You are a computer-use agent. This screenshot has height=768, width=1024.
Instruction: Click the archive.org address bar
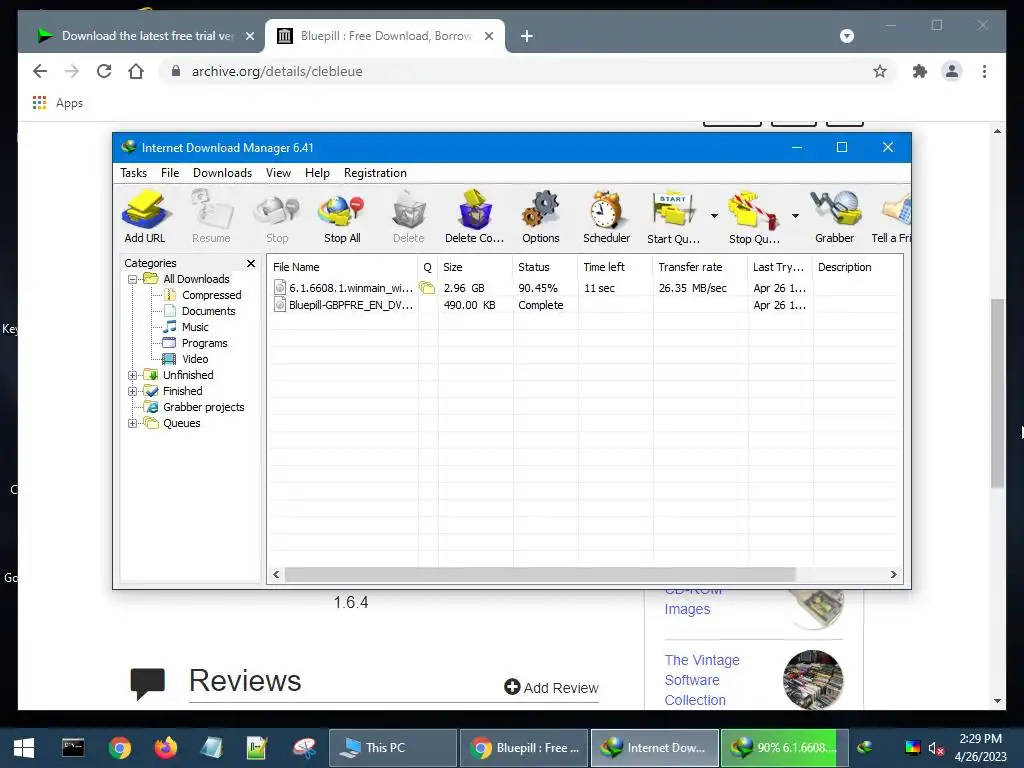point(528,71)
